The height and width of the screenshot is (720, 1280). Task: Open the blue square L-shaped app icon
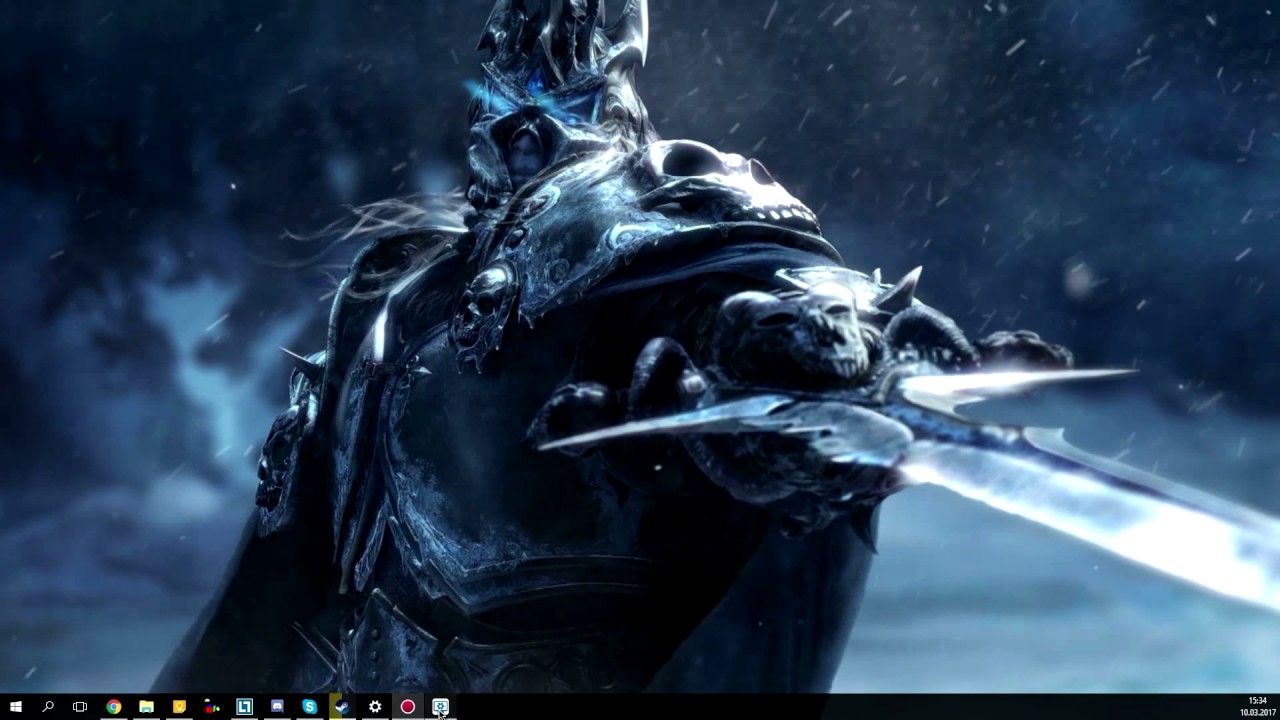click(244, 707)
